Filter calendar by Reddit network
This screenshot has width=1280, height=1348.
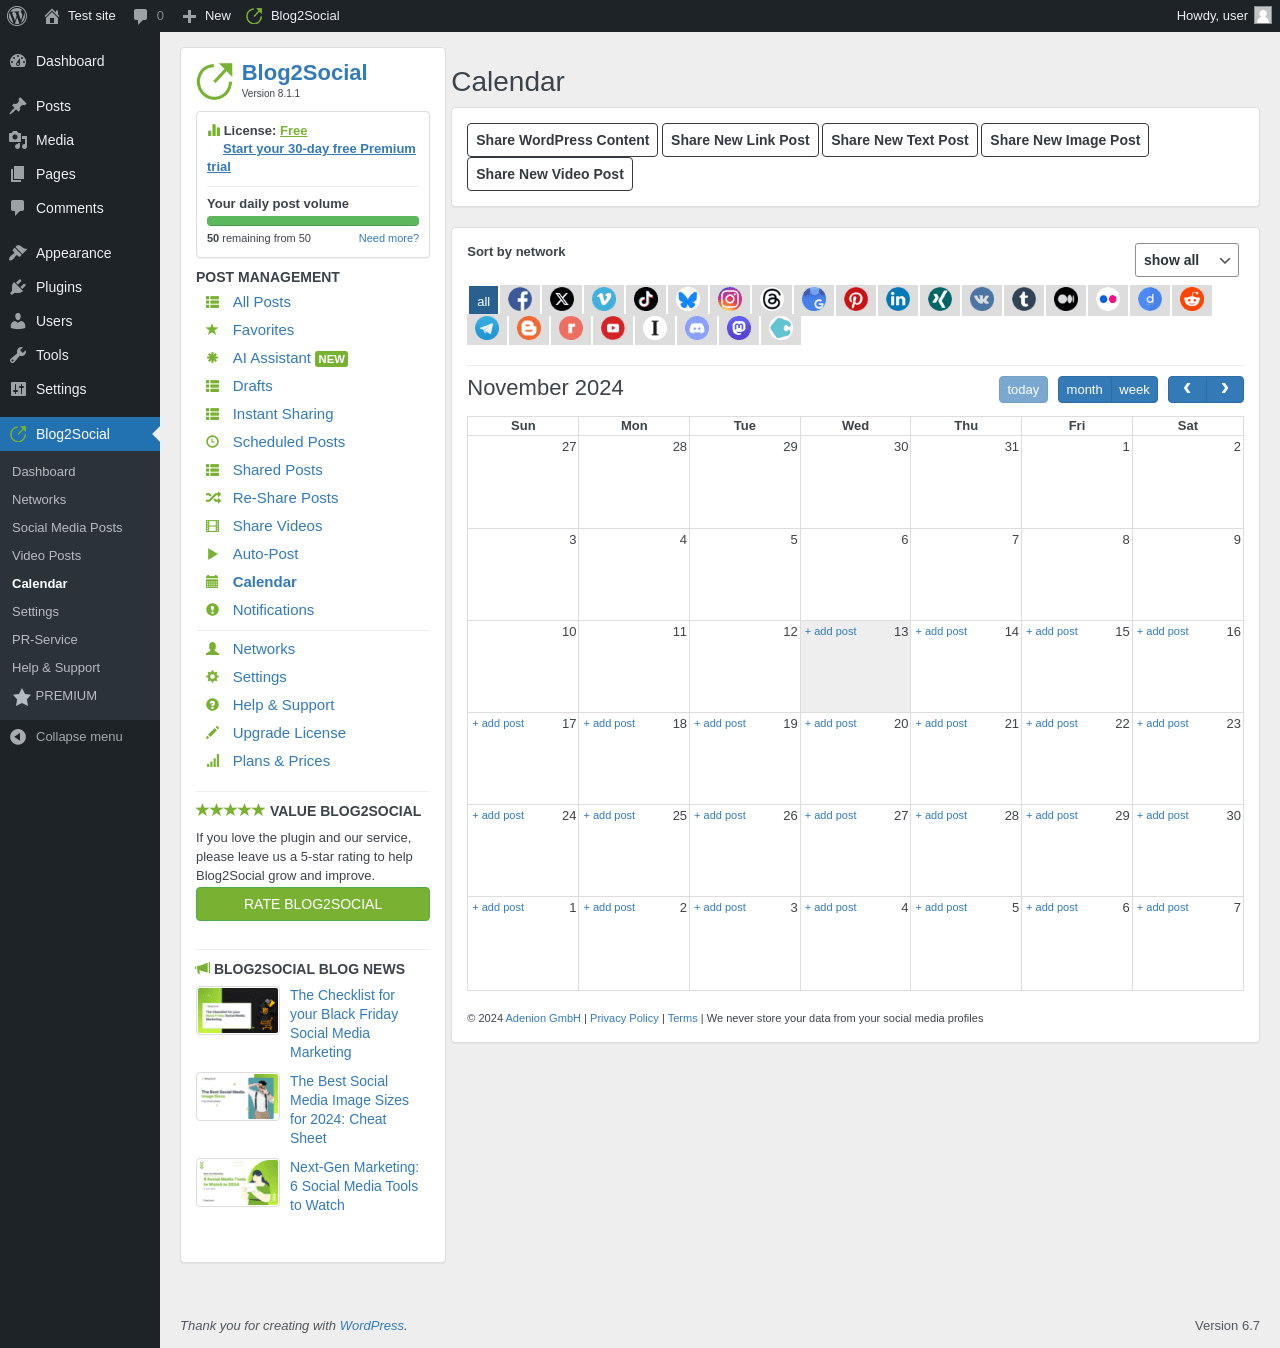pos(1192,299)
